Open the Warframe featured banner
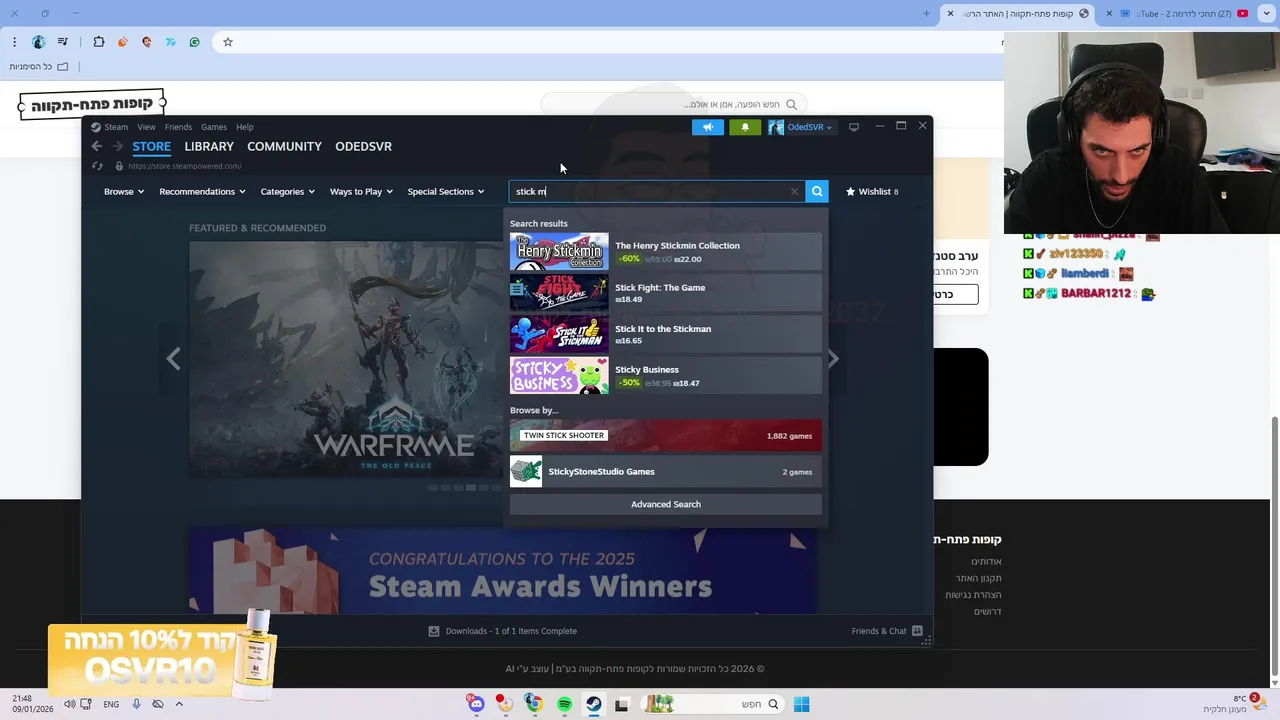Image resolution: width=1280 pixels, height=720 pixels. pos(346,360)
